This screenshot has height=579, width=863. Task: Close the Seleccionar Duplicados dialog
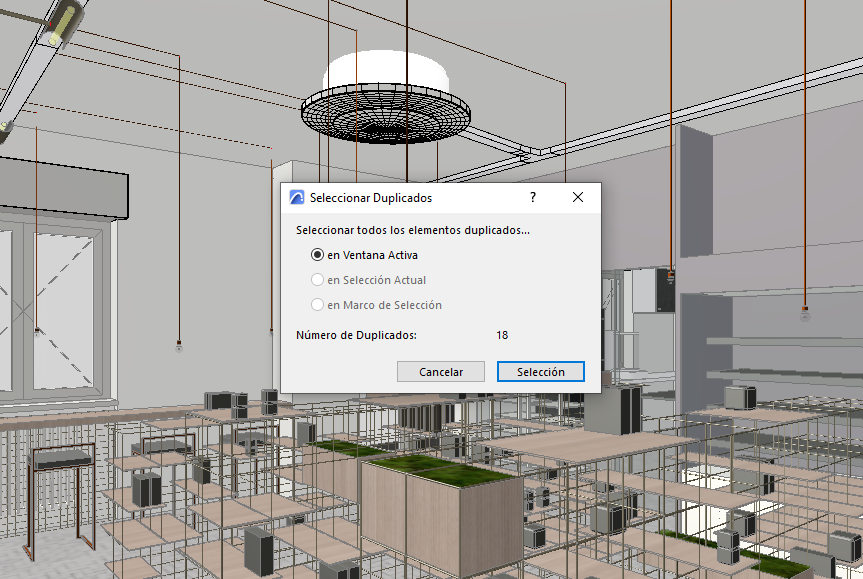[578, 198]
